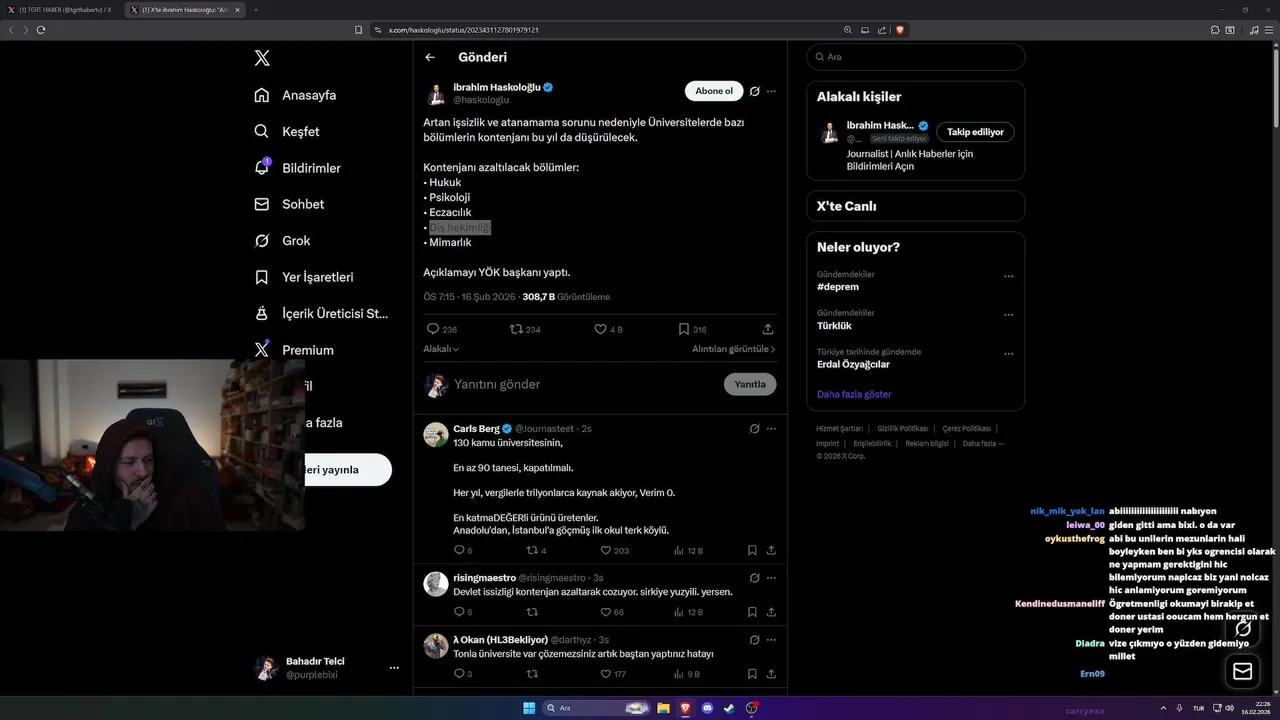Screen dimensions: 1280x720
Task: Click the Brave Shields icon in address bar
Action: (x=900, y=30)
